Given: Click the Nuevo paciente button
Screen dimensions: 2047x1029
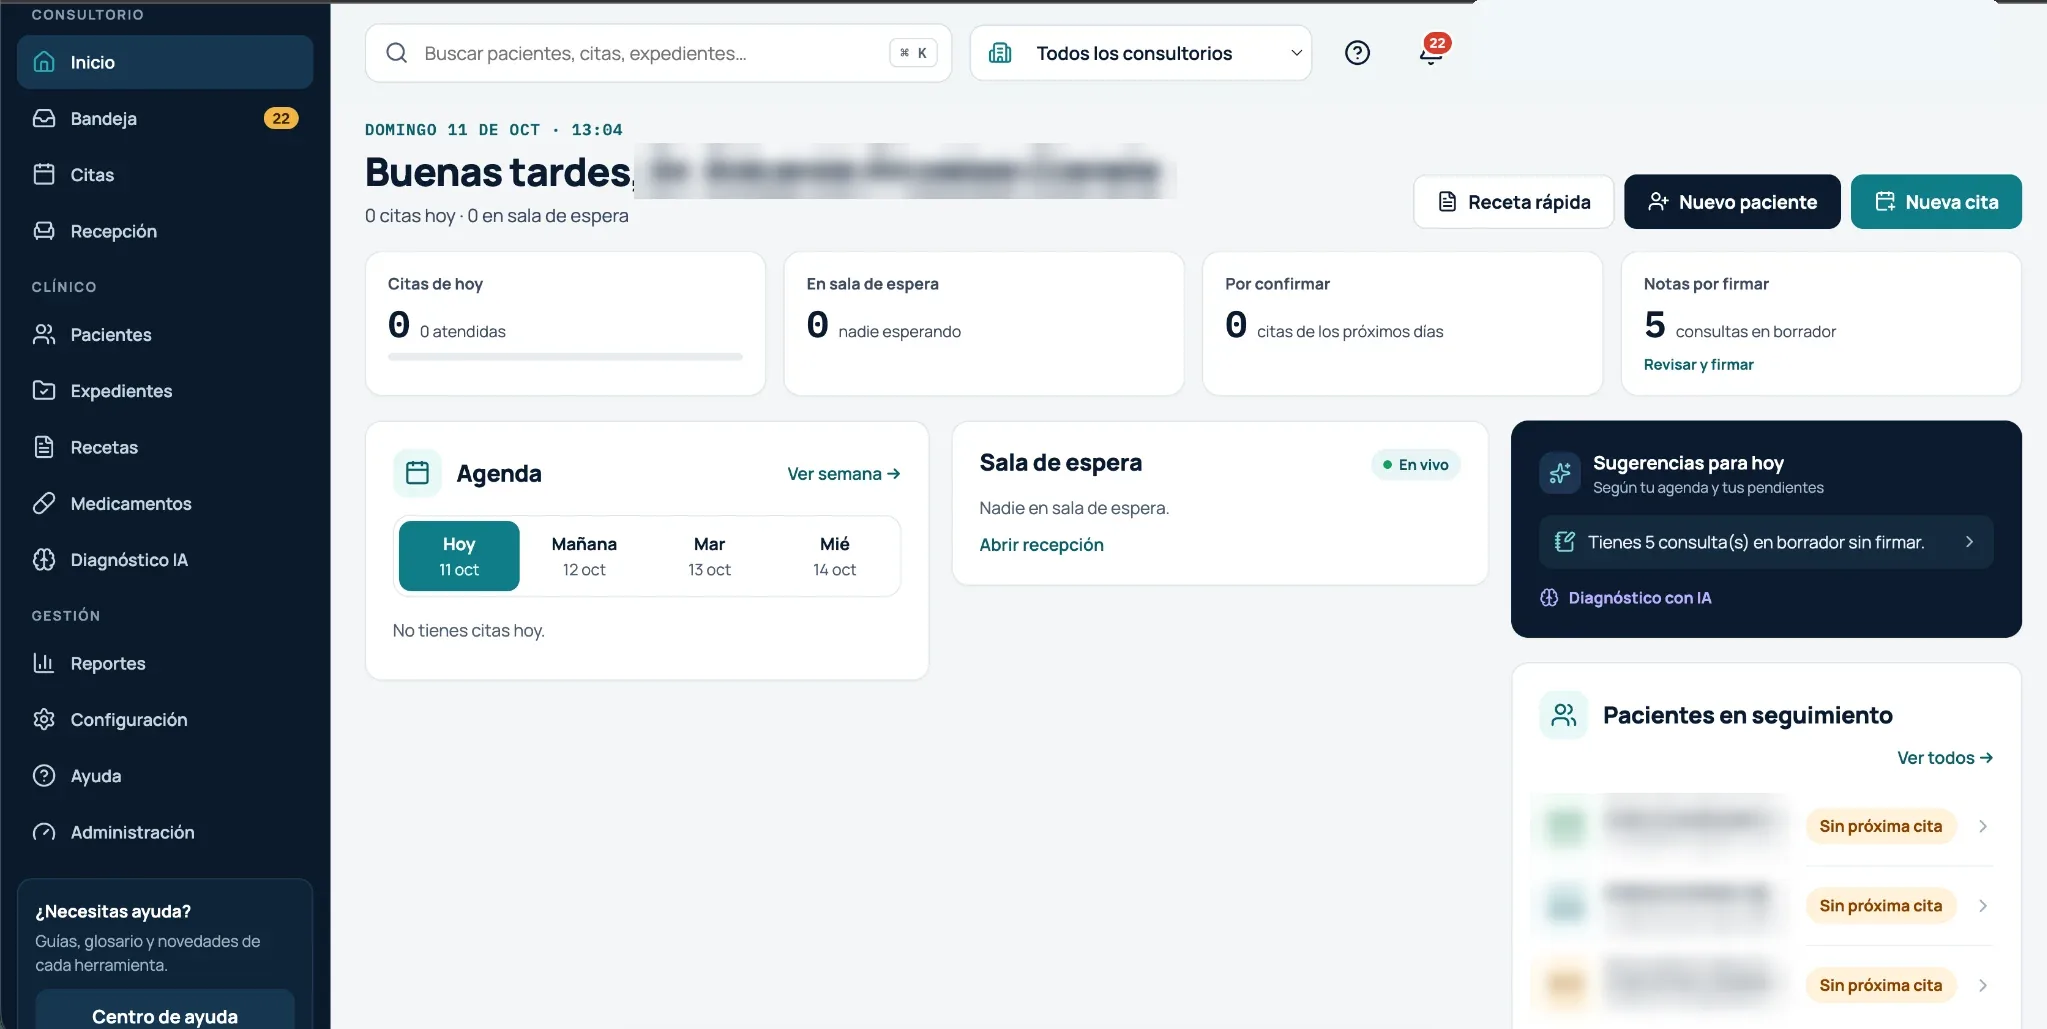Looking at the screenshot, I should pos(1732,202).
